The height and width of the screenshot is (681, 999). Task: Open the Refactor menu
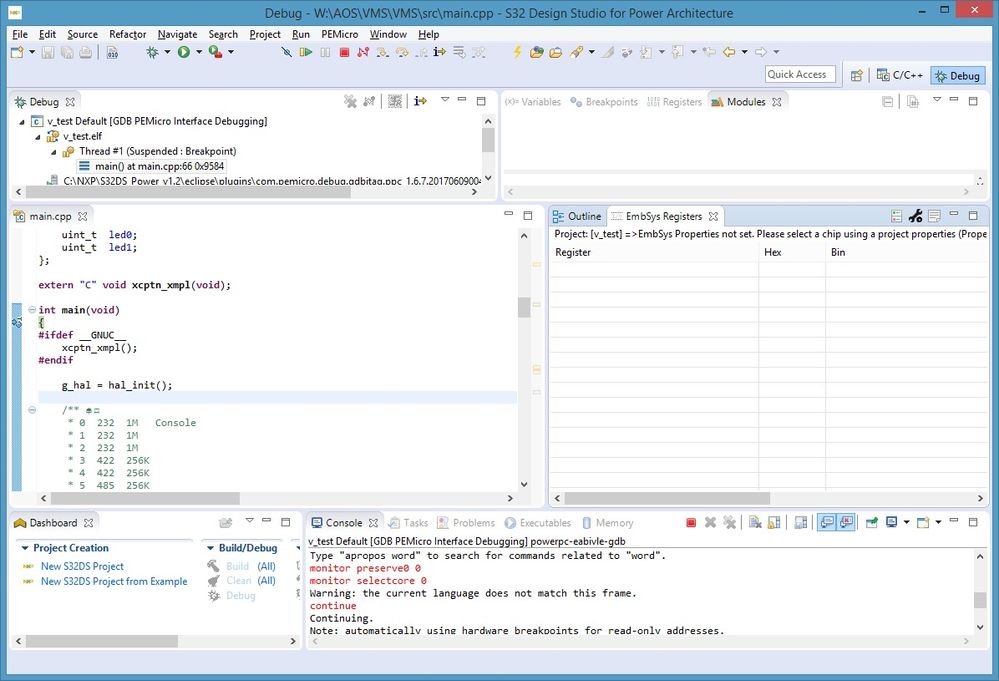(x=127, y=34)
